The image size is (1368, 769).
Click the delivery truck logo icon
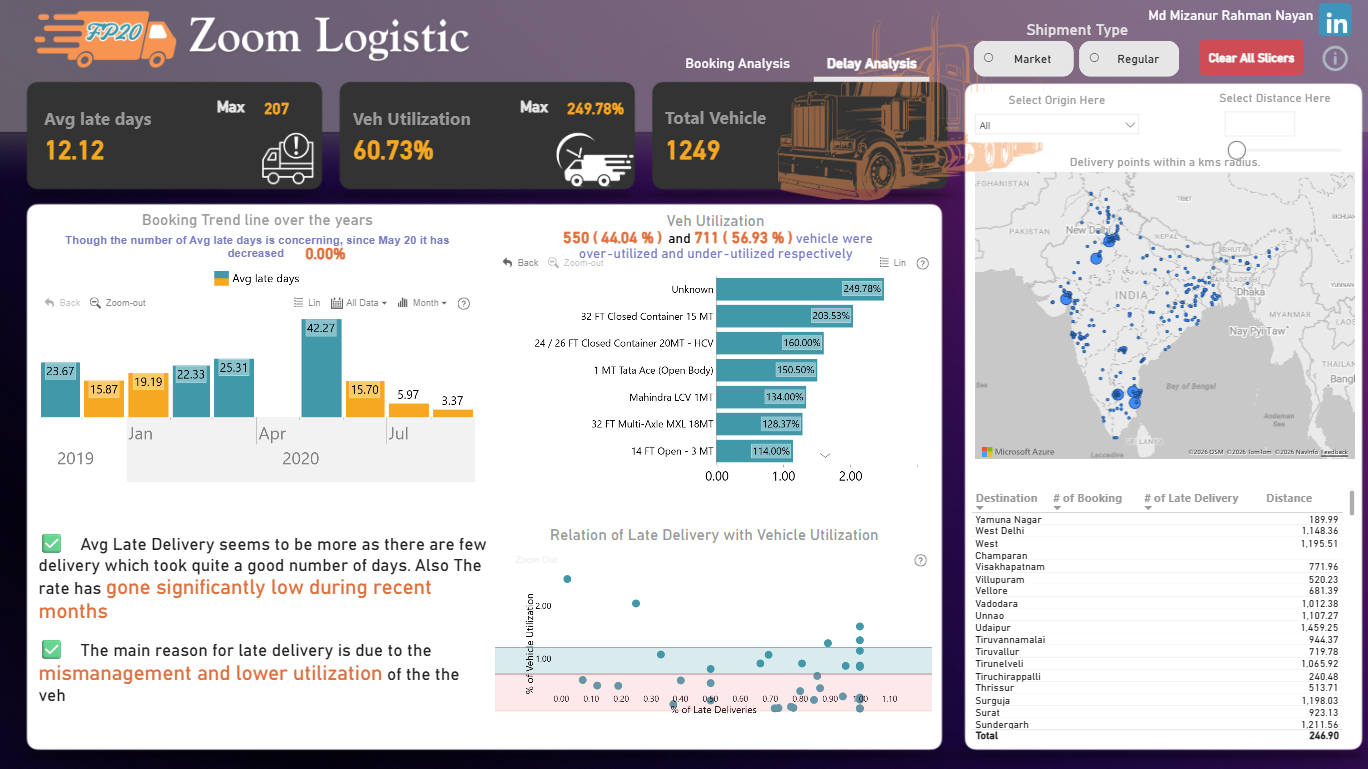(x=105, y=38)
